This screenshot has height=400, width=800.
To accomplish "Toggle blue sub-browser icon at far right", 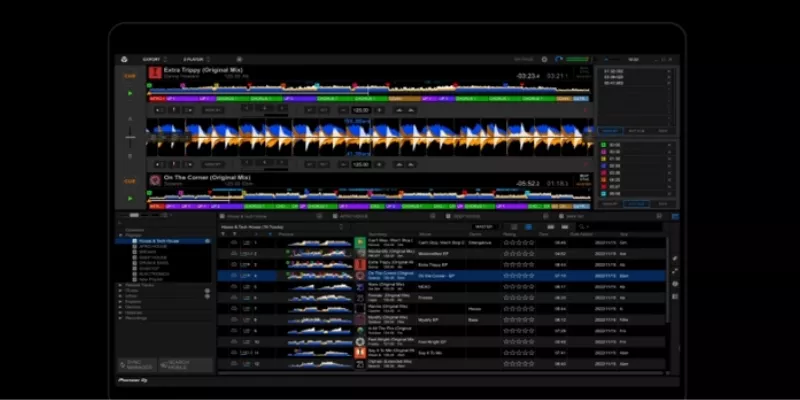I will click(x=675, y=216).
